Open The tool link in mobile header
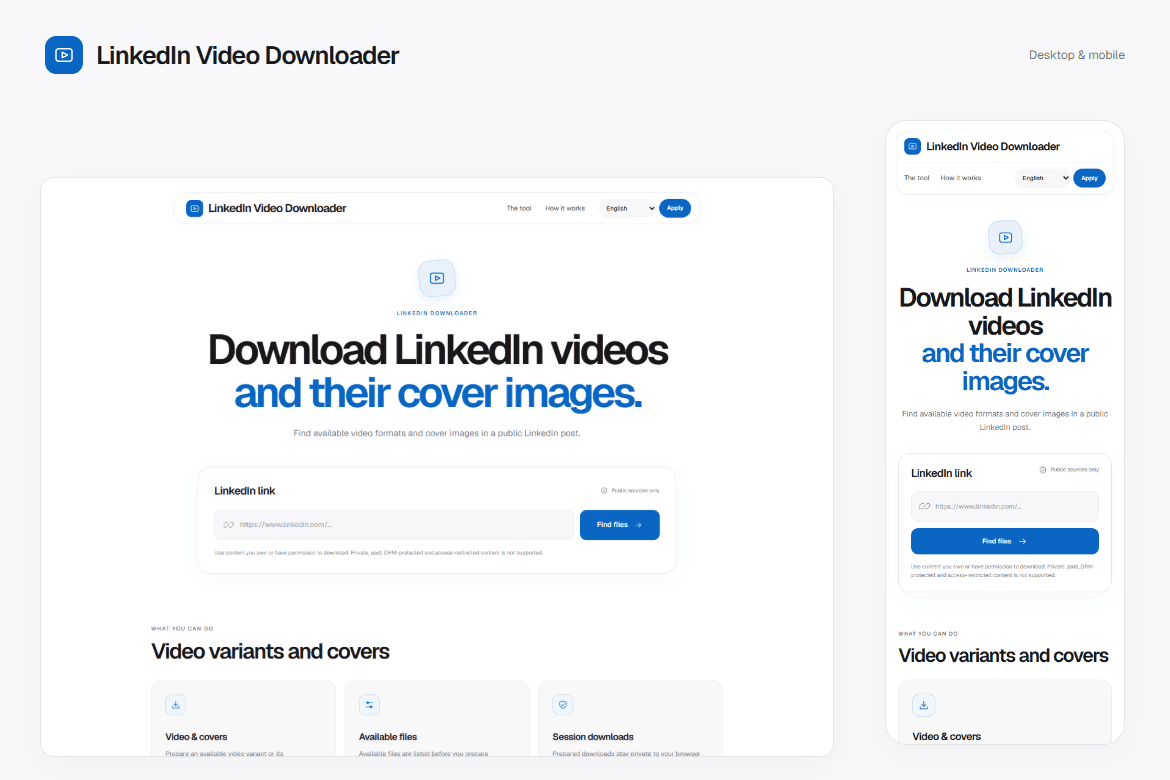Viewport: 1170px width, 780px height. point(916,178)
